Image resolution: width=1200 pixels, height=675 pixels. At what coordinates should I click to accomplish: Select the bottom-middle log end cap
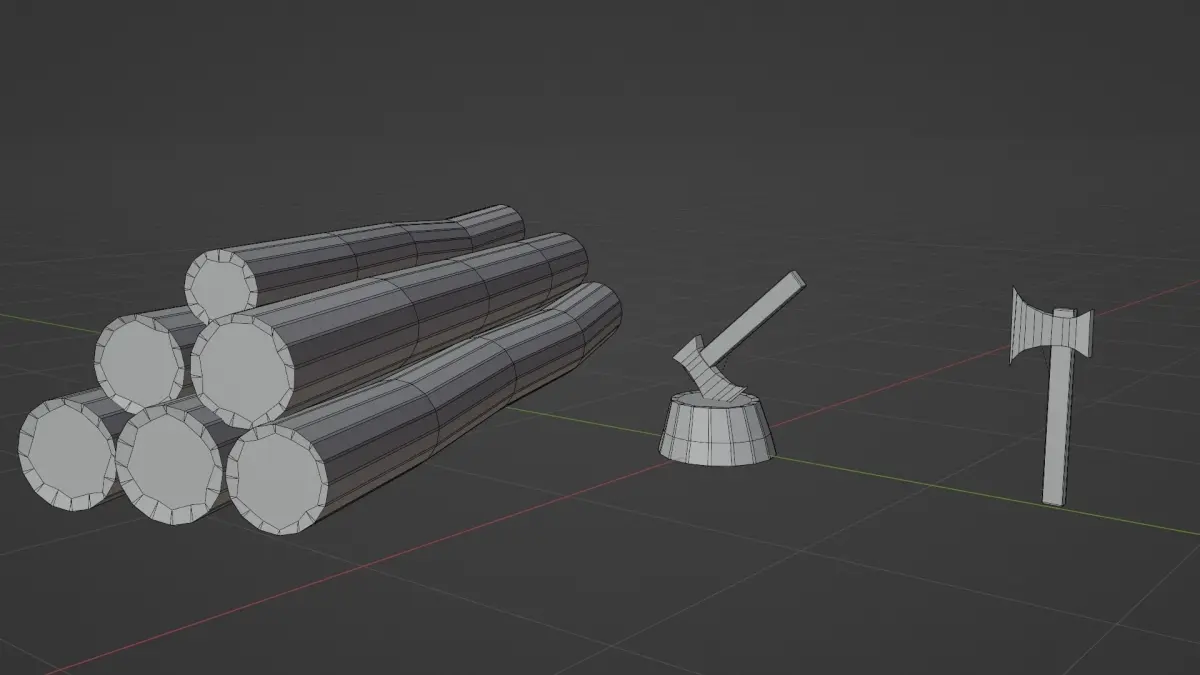pyautogui.click(x=168, y=463)
